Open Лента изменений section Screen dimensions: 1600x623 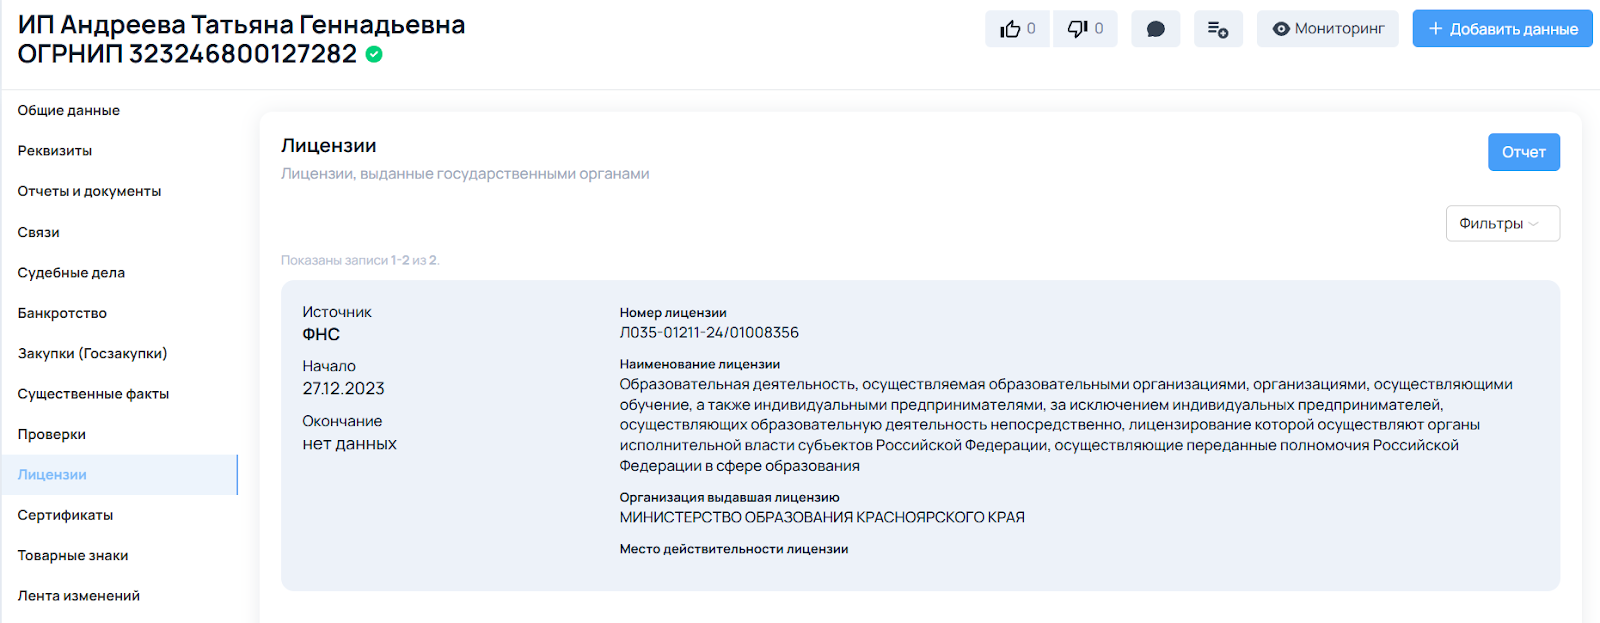79,596
